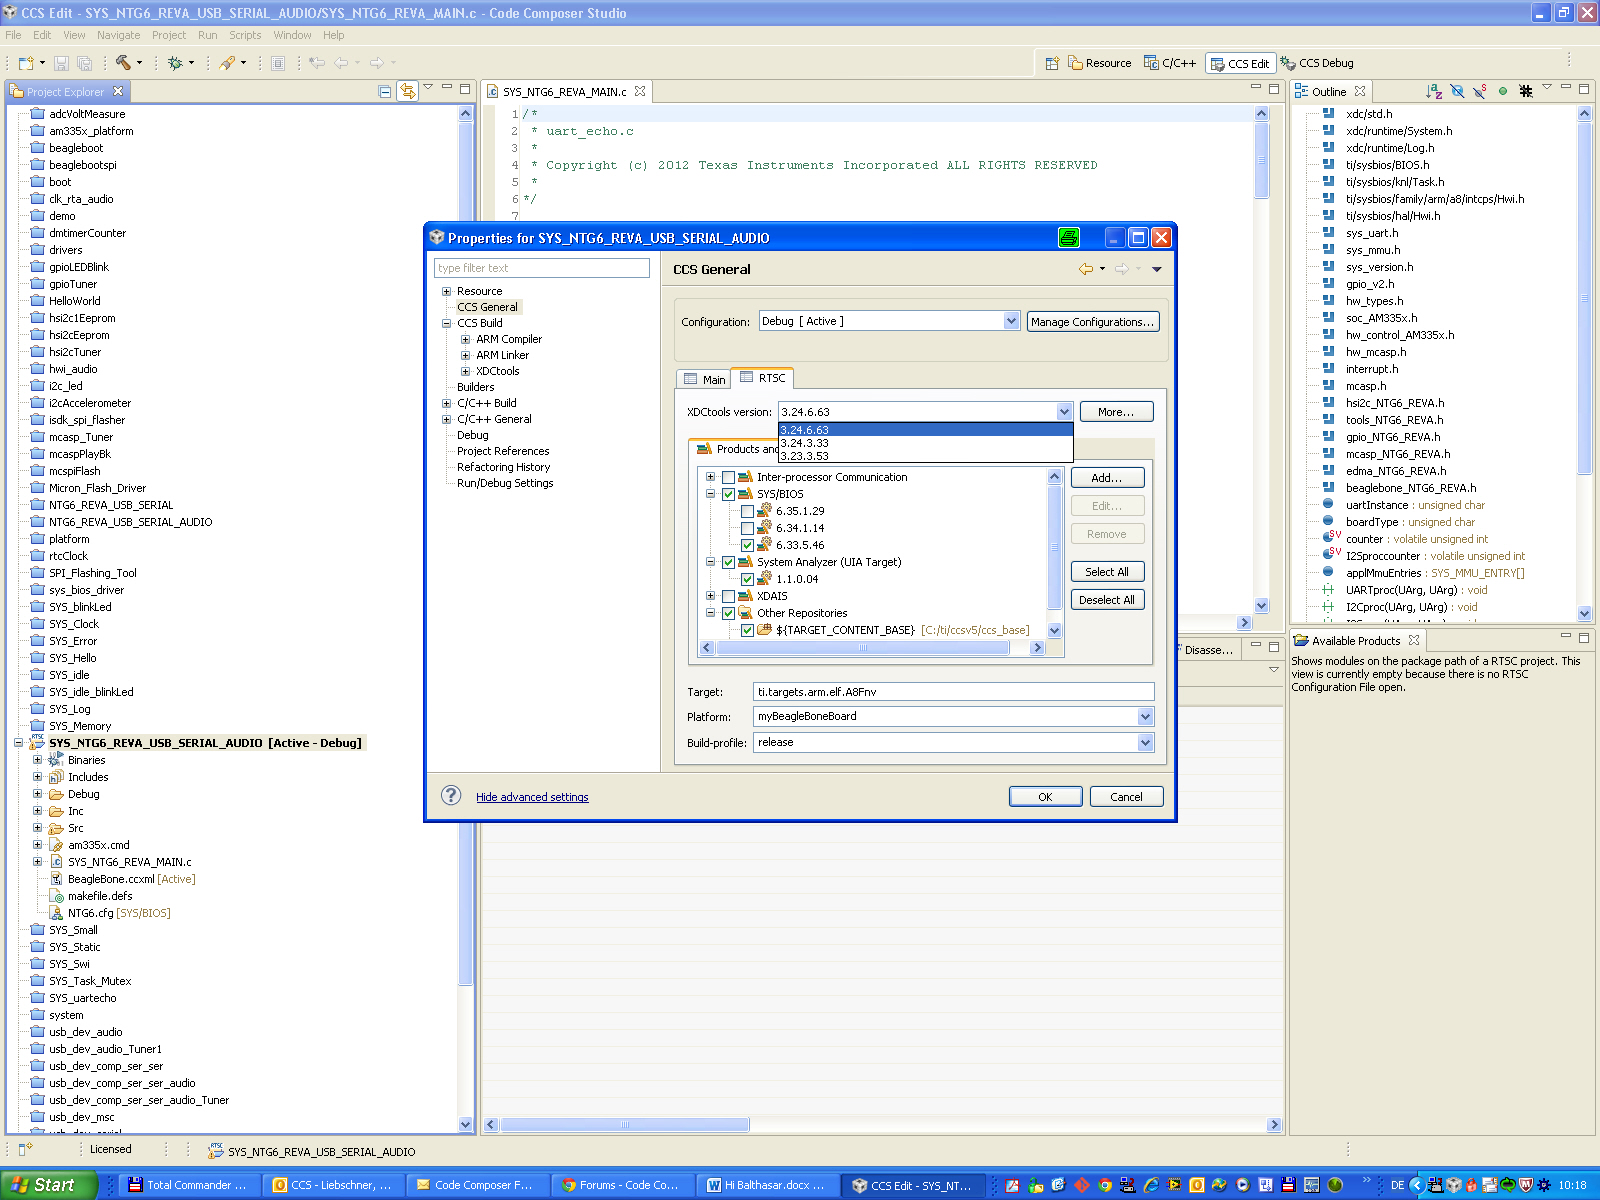Collapse the CCS Build properties node
1600x1200 pixels.
[x=446, y=323]
